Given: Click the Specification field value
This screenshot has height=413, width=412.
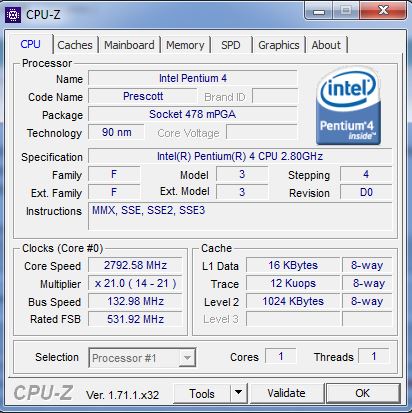Looking at the screenshot, I should (x=240, y=156).
